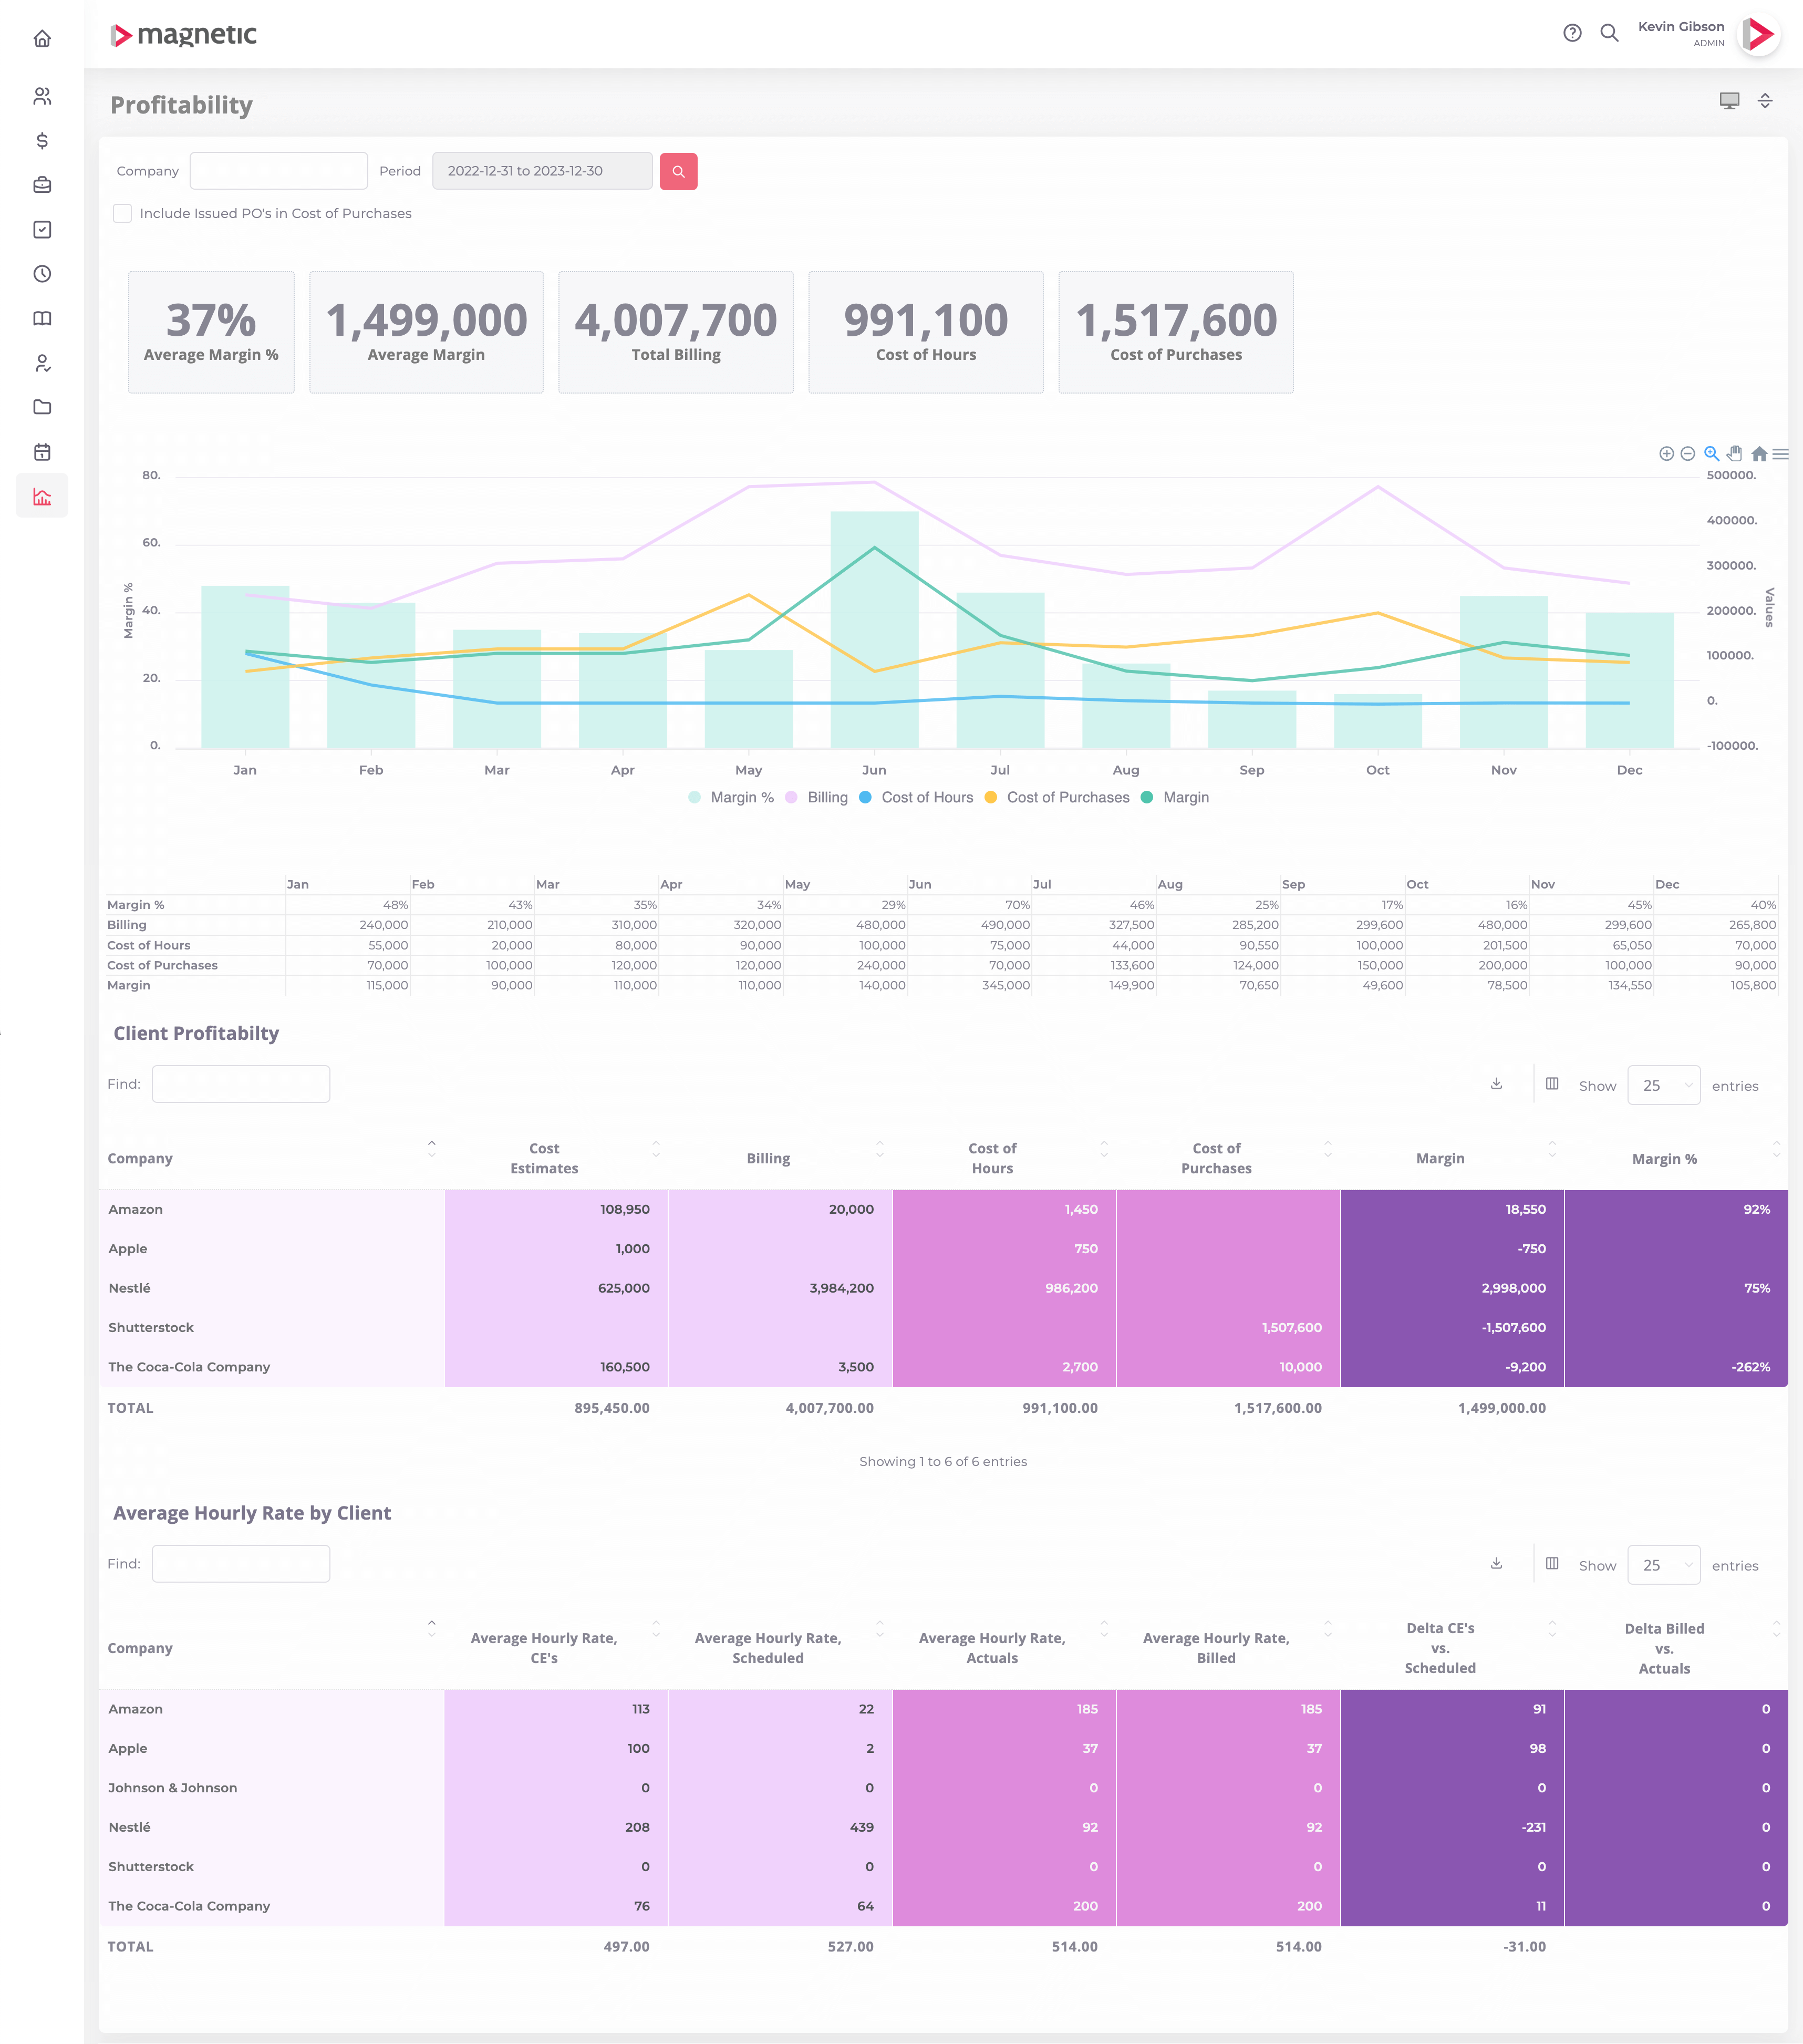
Task: Open the chart hamburger menu
Action: point(1781,454)
